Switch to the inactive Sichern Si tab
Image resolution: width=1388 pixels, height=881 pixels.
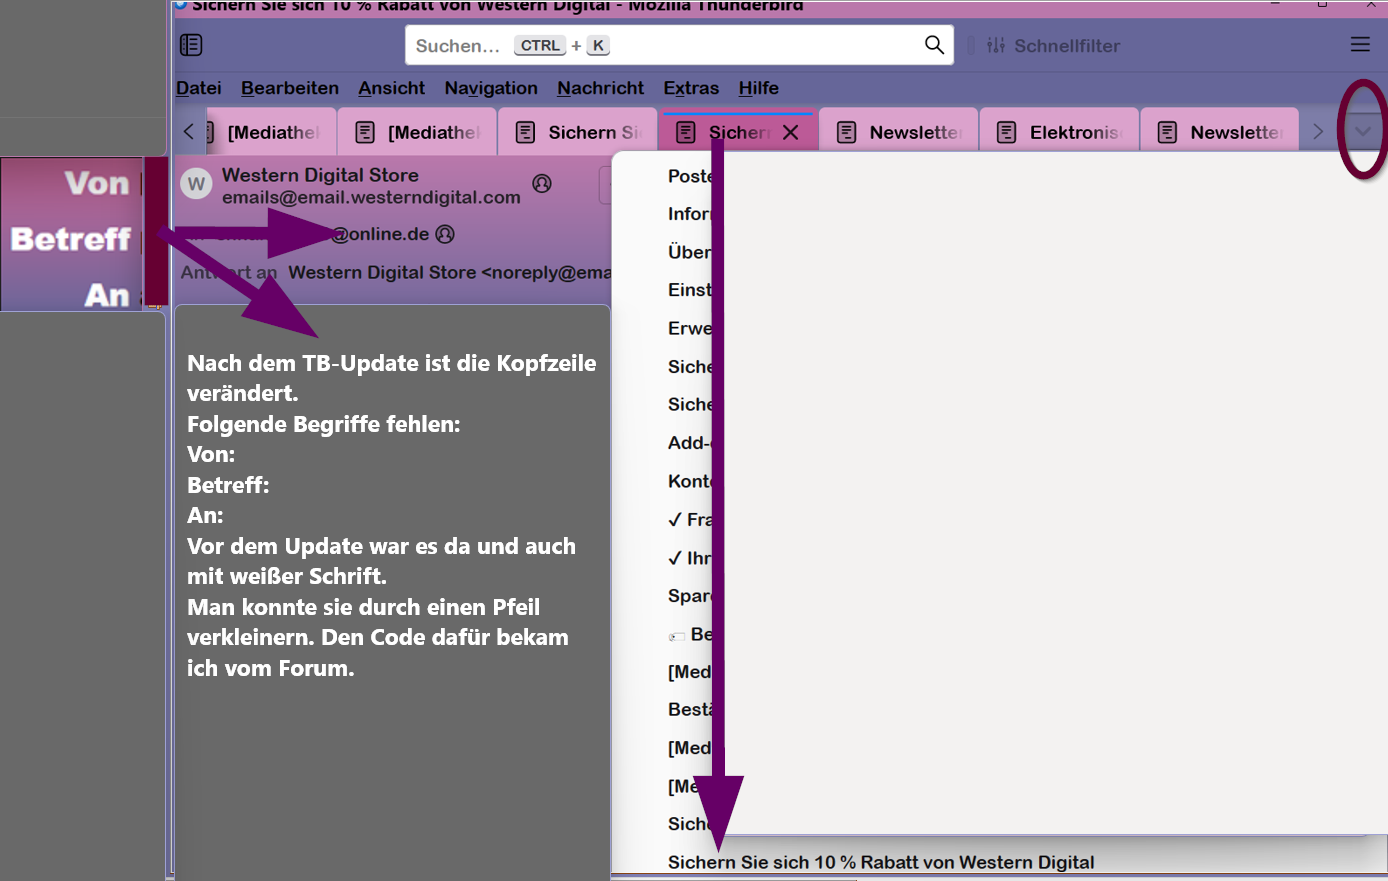point(578,132)
